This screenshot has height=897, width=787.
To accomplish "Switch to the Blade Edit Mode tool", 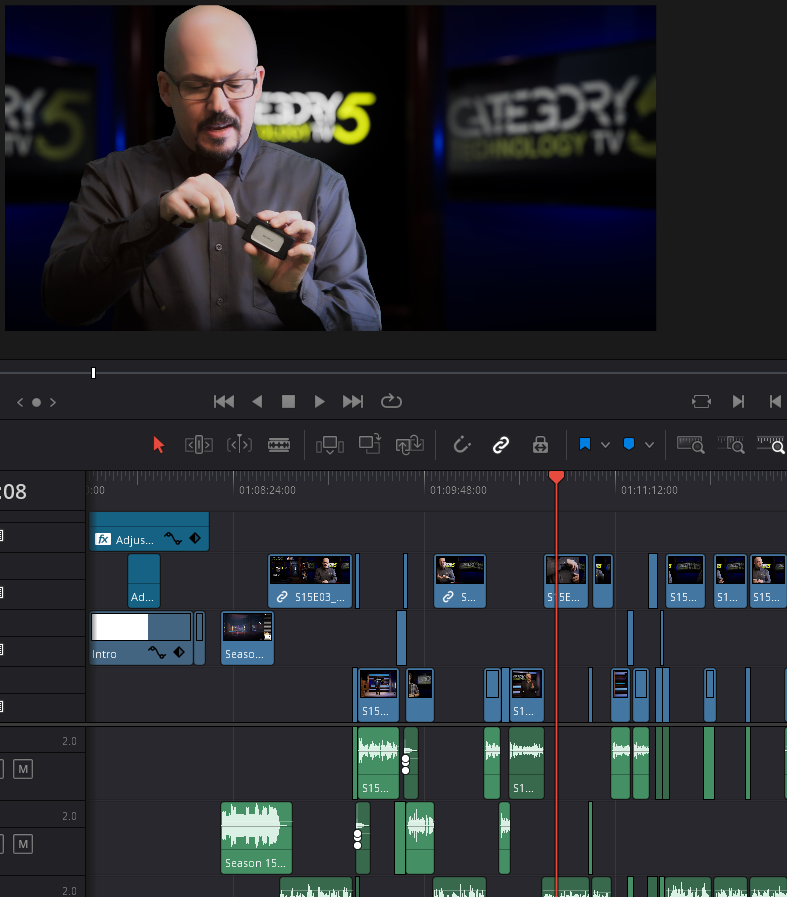I will pos(279,445).
